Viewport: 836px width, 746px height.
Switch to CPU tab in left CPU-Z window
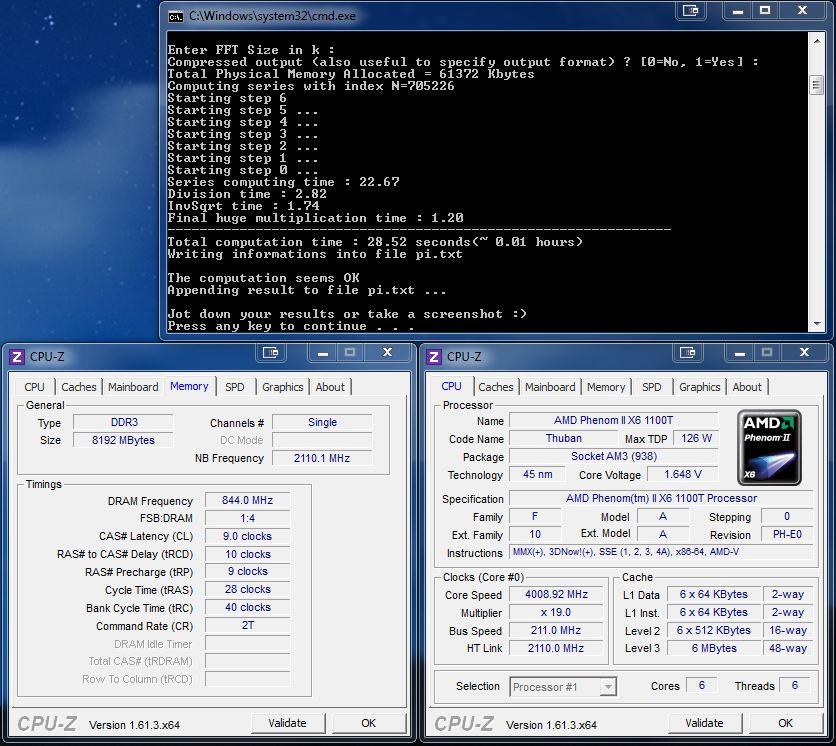[35, 387]
